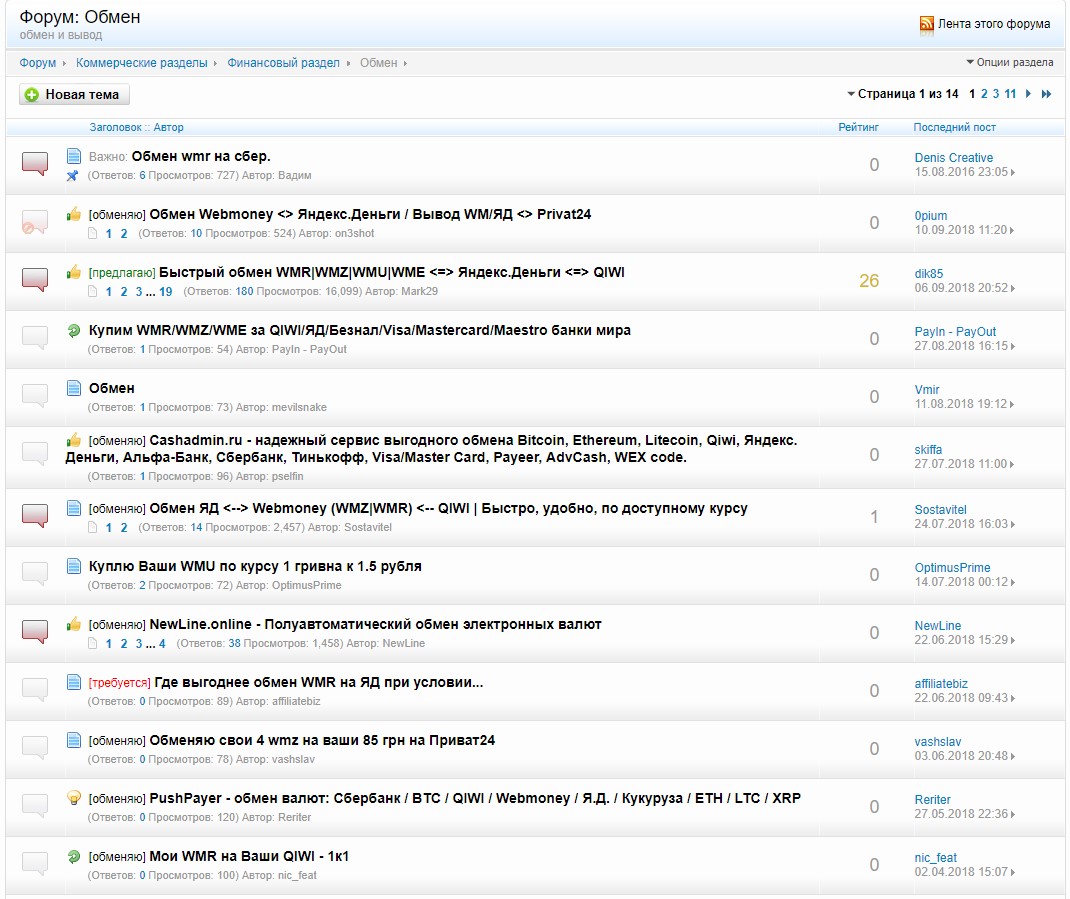Open Коммерческие разделы breadcrumb
Viewport: 1070px width, 899px height.
coord(141,63)
